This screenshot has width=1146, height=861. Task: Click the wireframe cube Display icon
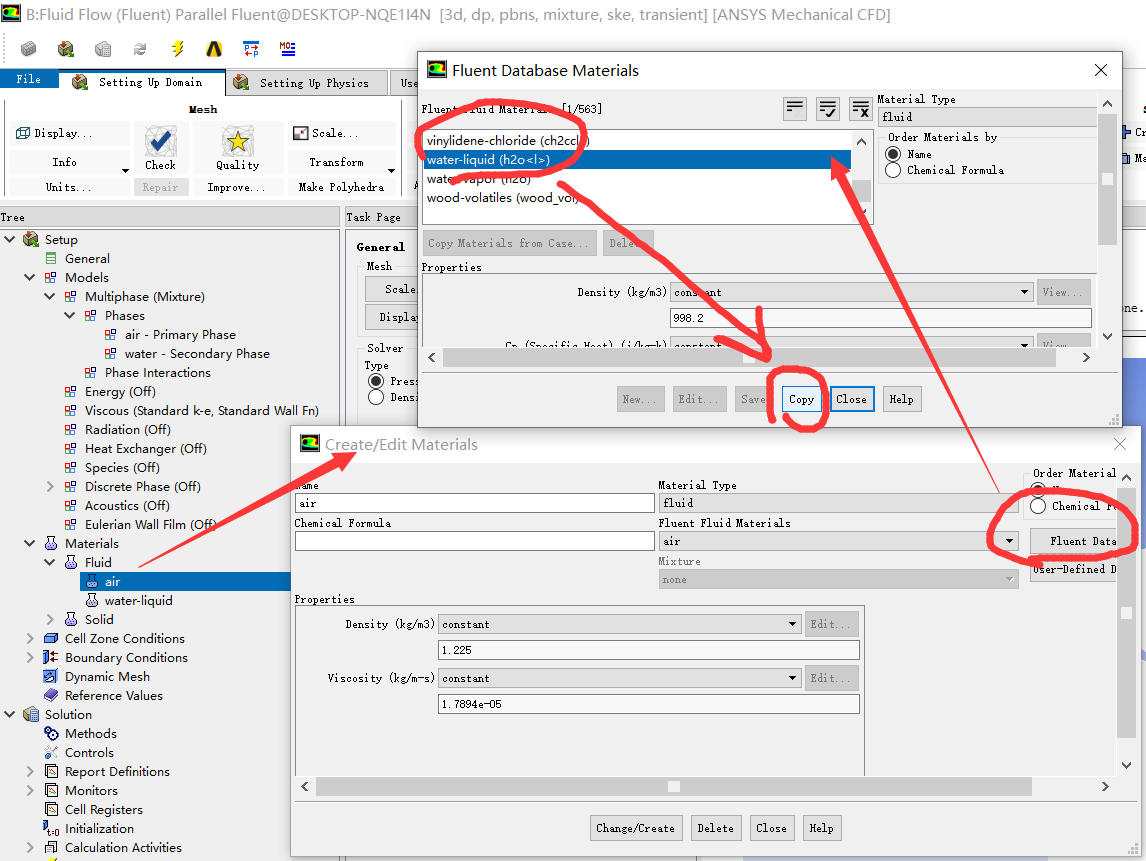click(23, 133)
